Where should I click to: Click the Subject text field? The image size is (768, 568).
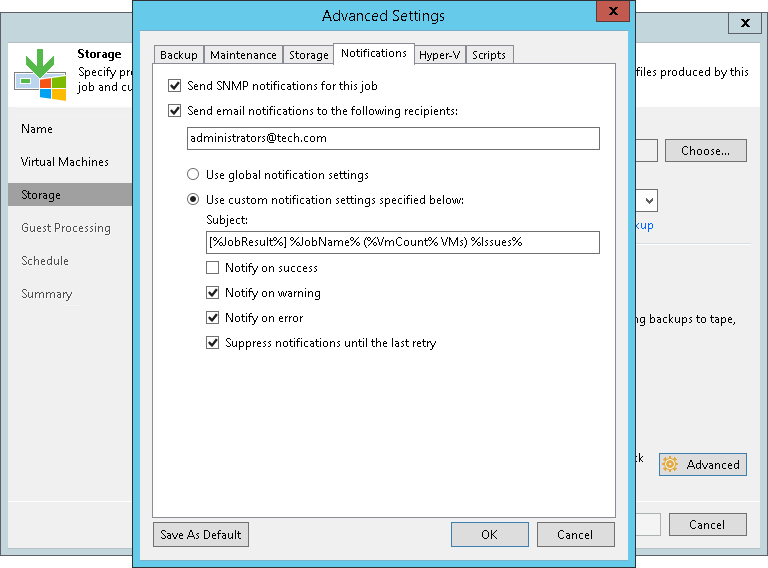403,242
